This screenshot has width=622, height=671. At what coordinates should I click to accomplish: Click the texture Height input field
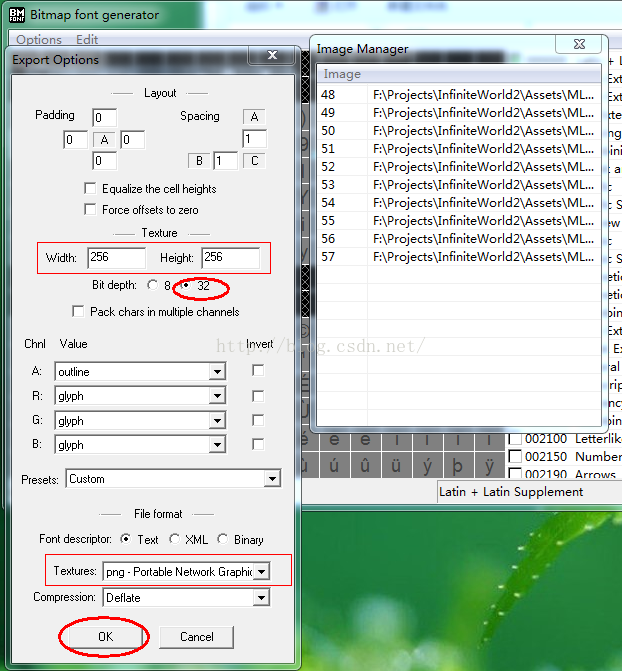coord(231,258)
